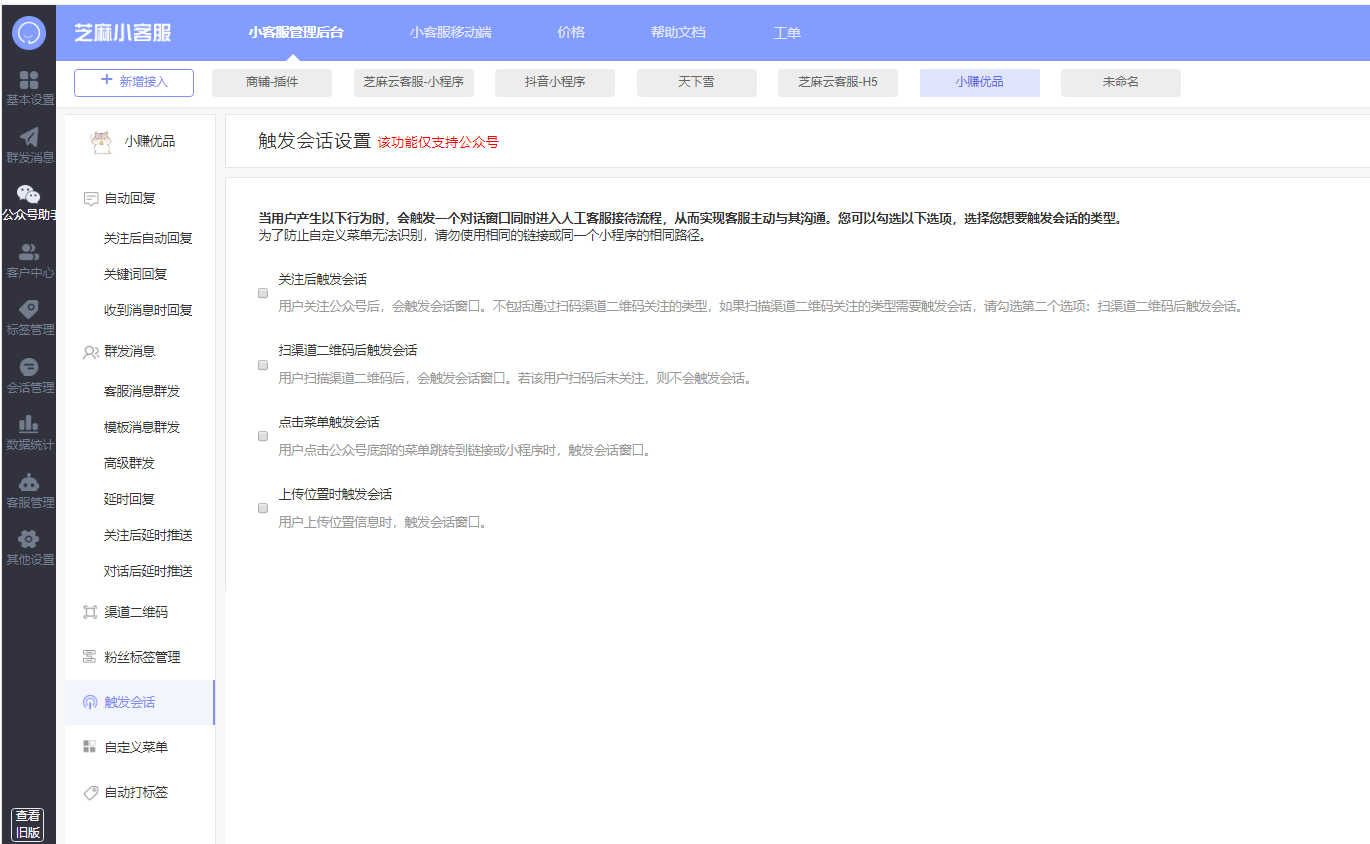This screenshot has height=844, width=1370.
Task: Click the 小赚优品 avatar image
Action: [x=100, y=142]
